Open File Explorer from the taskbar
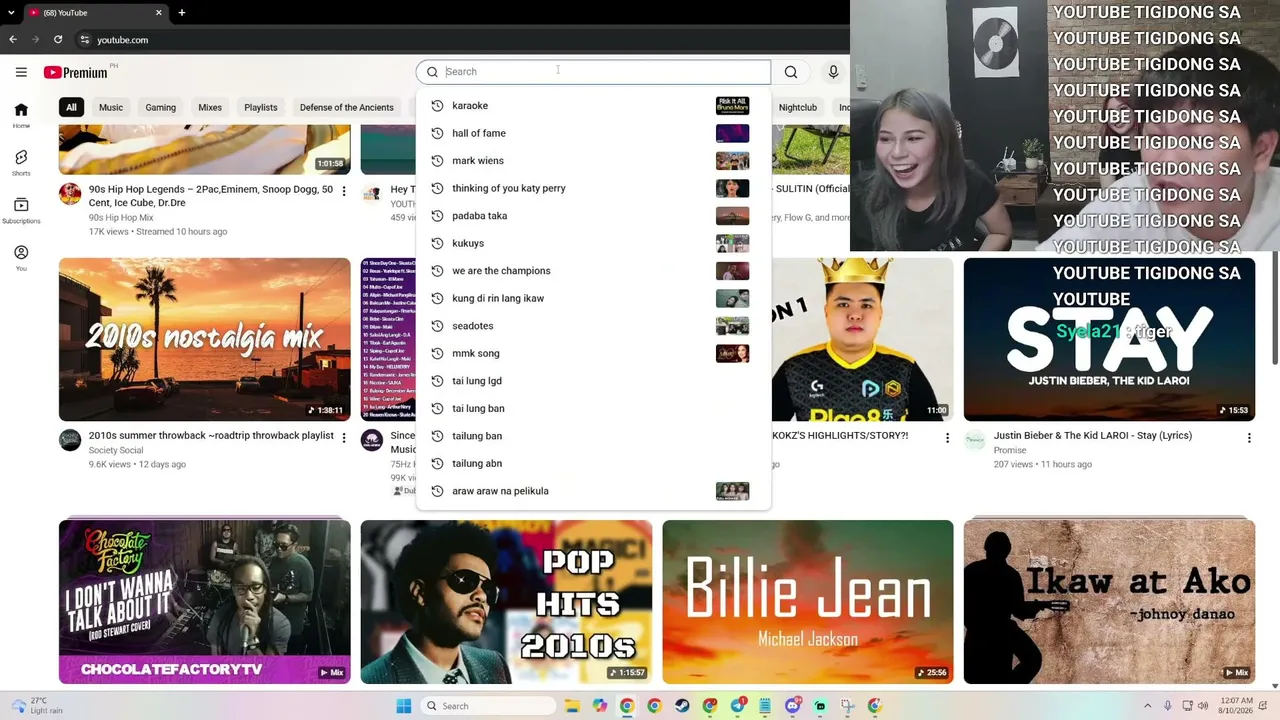Screen dimensions: 1280x720 coord(572,706)
